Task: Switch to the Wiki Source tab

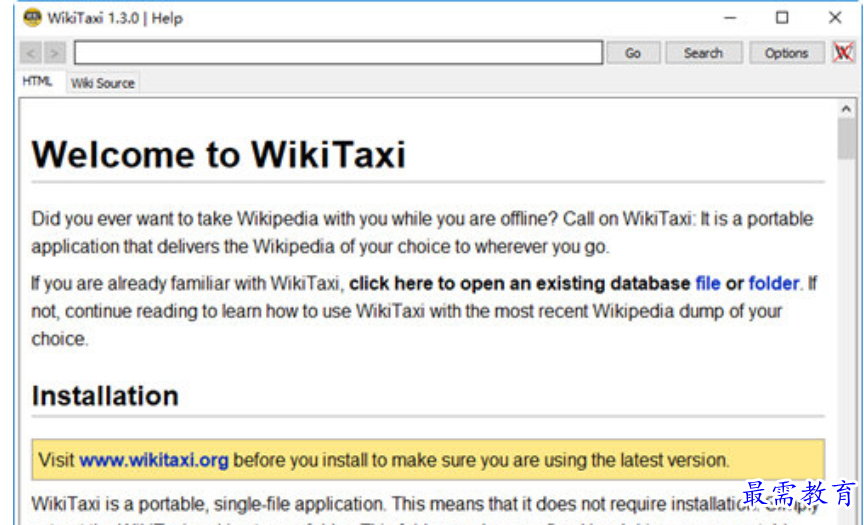Action: 102,83
